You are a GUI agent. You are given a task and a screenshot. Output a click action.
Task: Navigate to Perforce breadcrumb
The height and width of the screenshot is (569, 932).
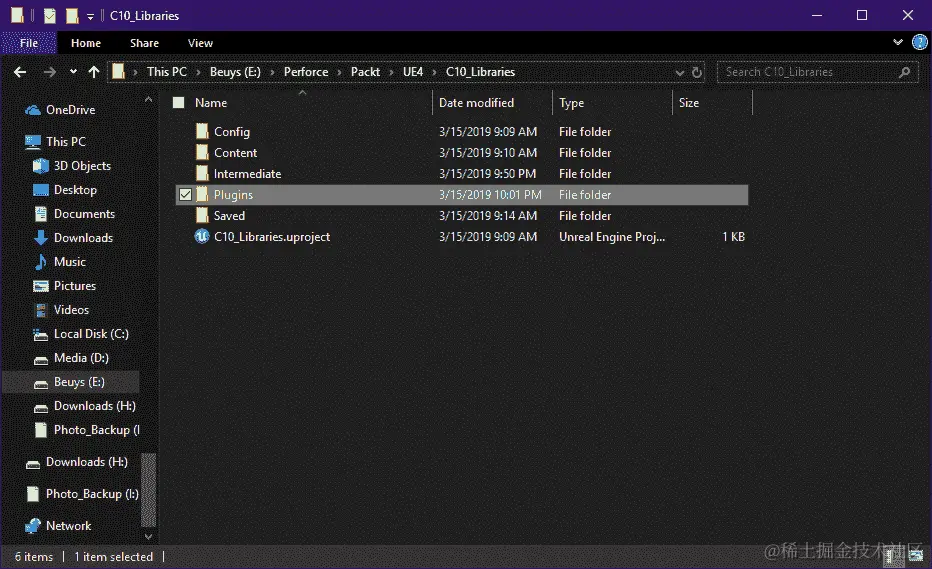(306, 72)
